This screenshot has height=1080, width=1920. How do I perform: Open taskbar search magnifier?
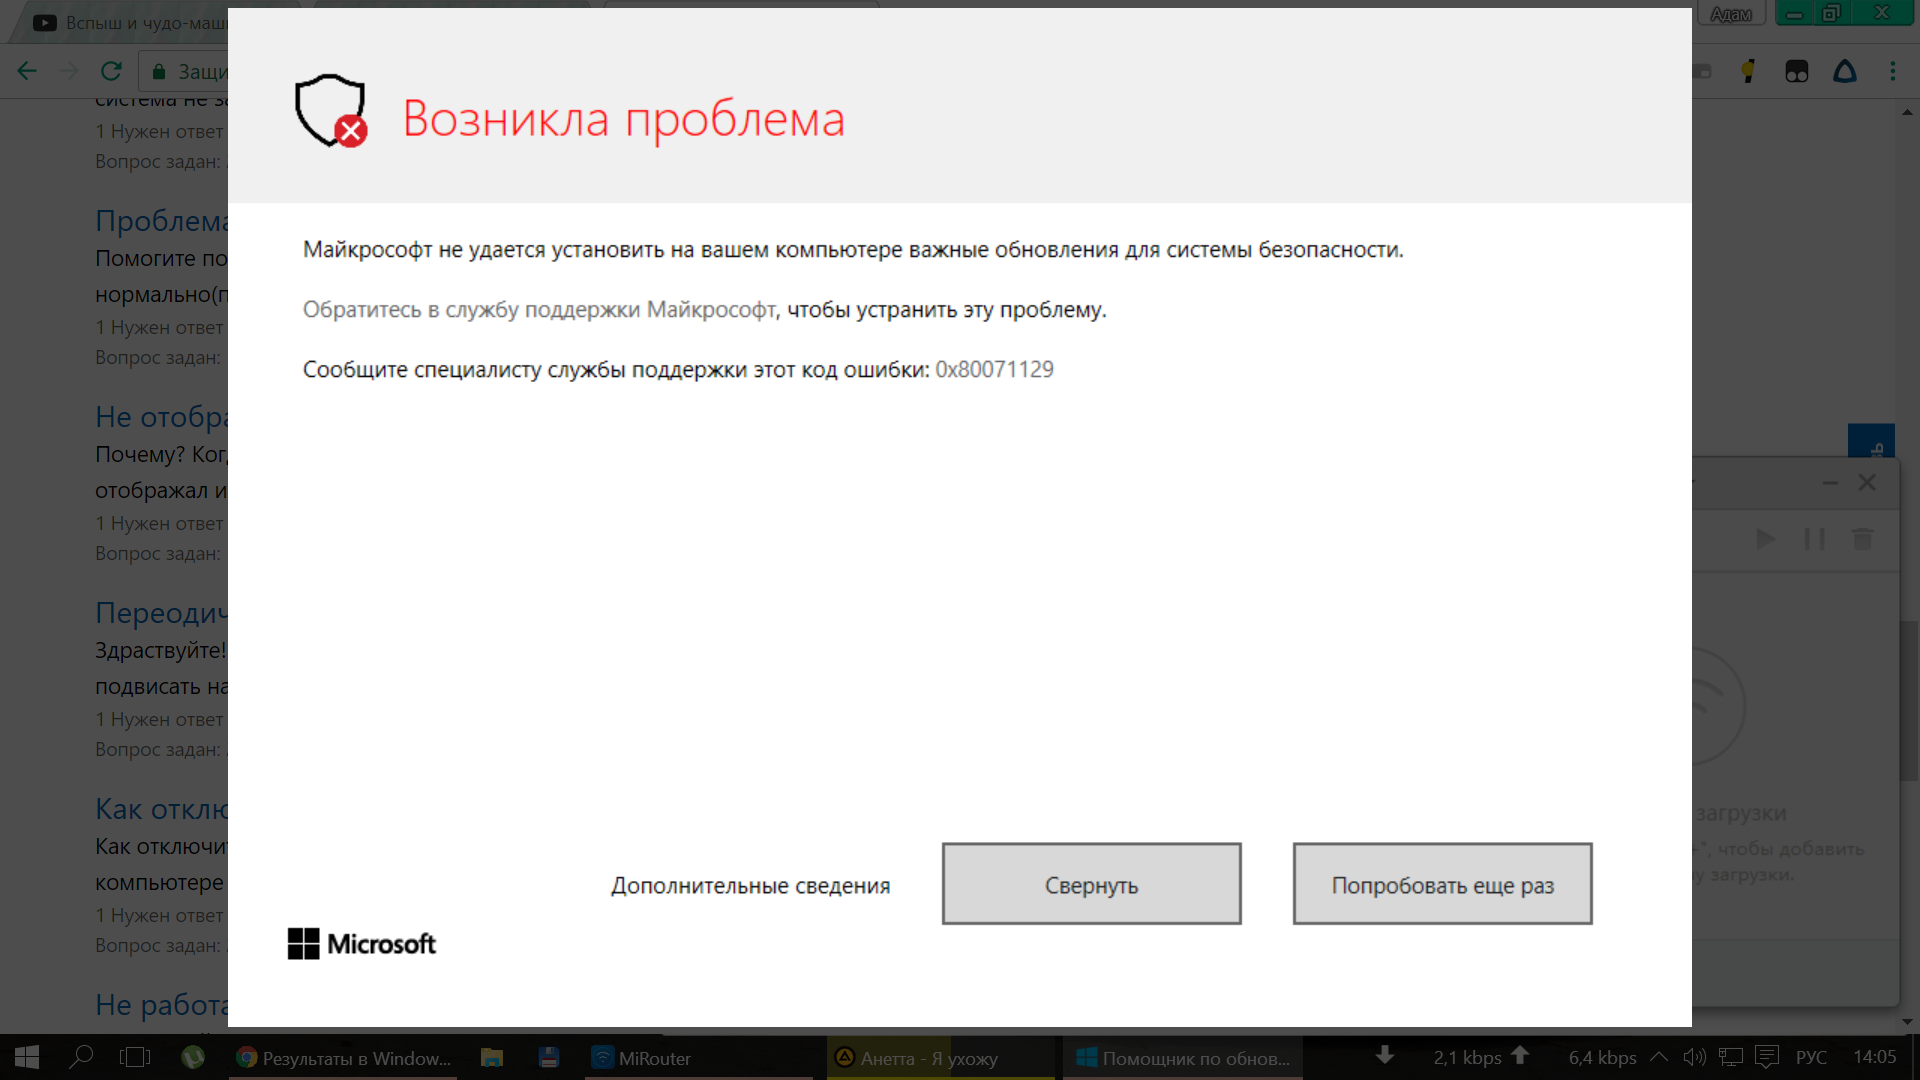click(x=81, y=1057)
